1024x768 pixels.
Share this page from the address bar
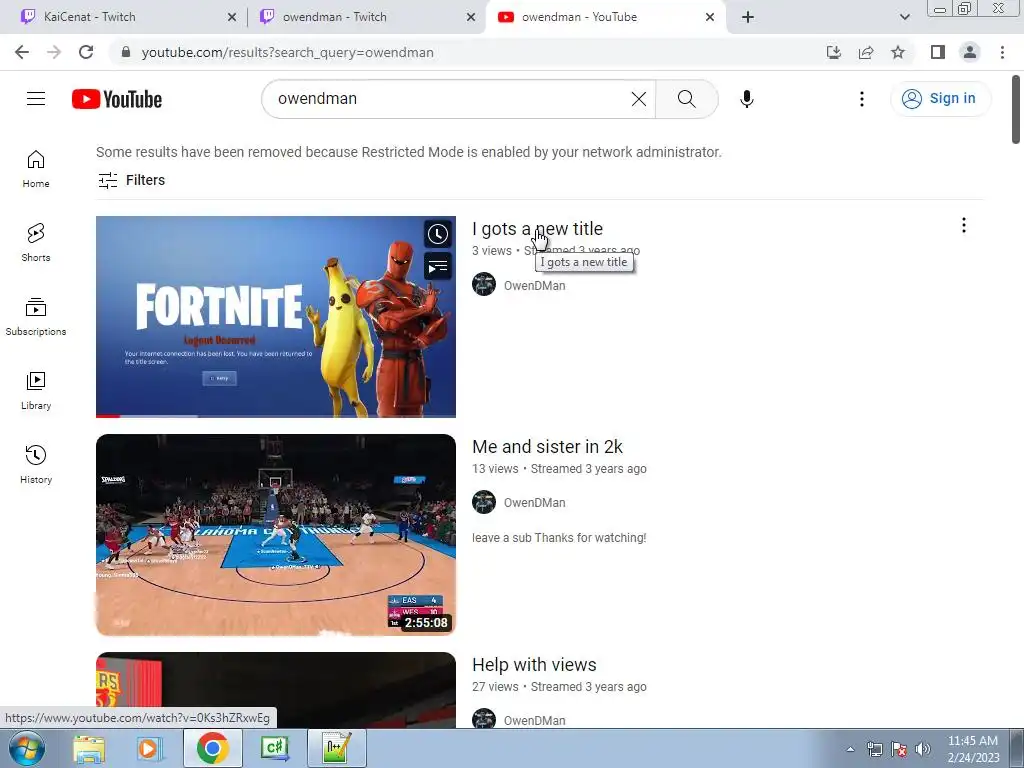click(866, 52)
